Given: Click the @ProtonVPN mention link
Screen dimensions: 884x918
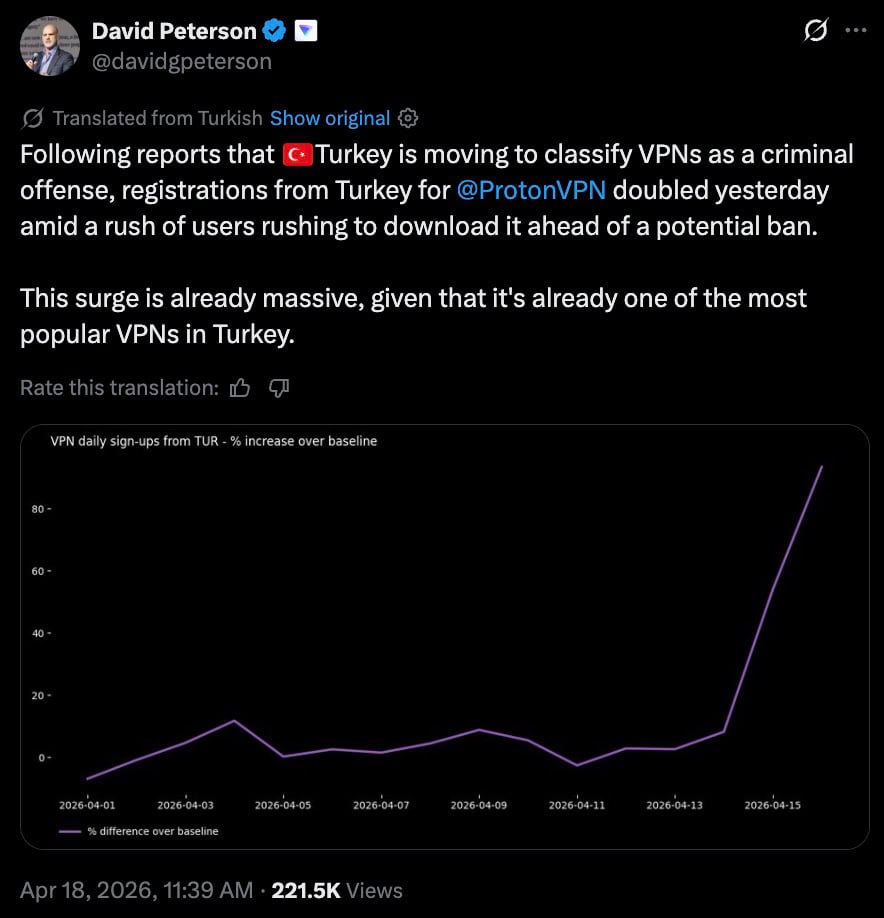Looking at the screenshot, I should click(531, 189).
